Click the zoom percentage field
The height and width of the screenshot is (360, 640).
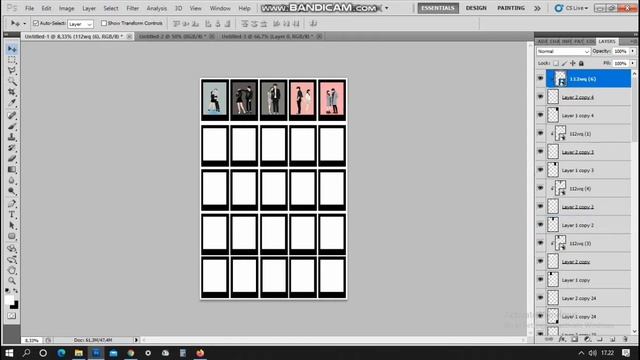(32, 340)
